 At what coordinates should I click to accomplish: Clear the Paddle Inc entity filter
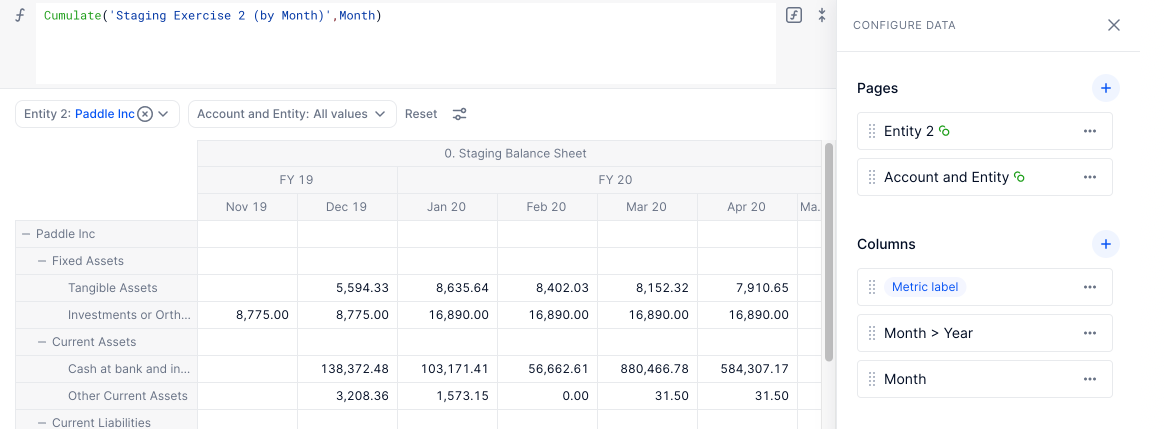coord(146,114)
